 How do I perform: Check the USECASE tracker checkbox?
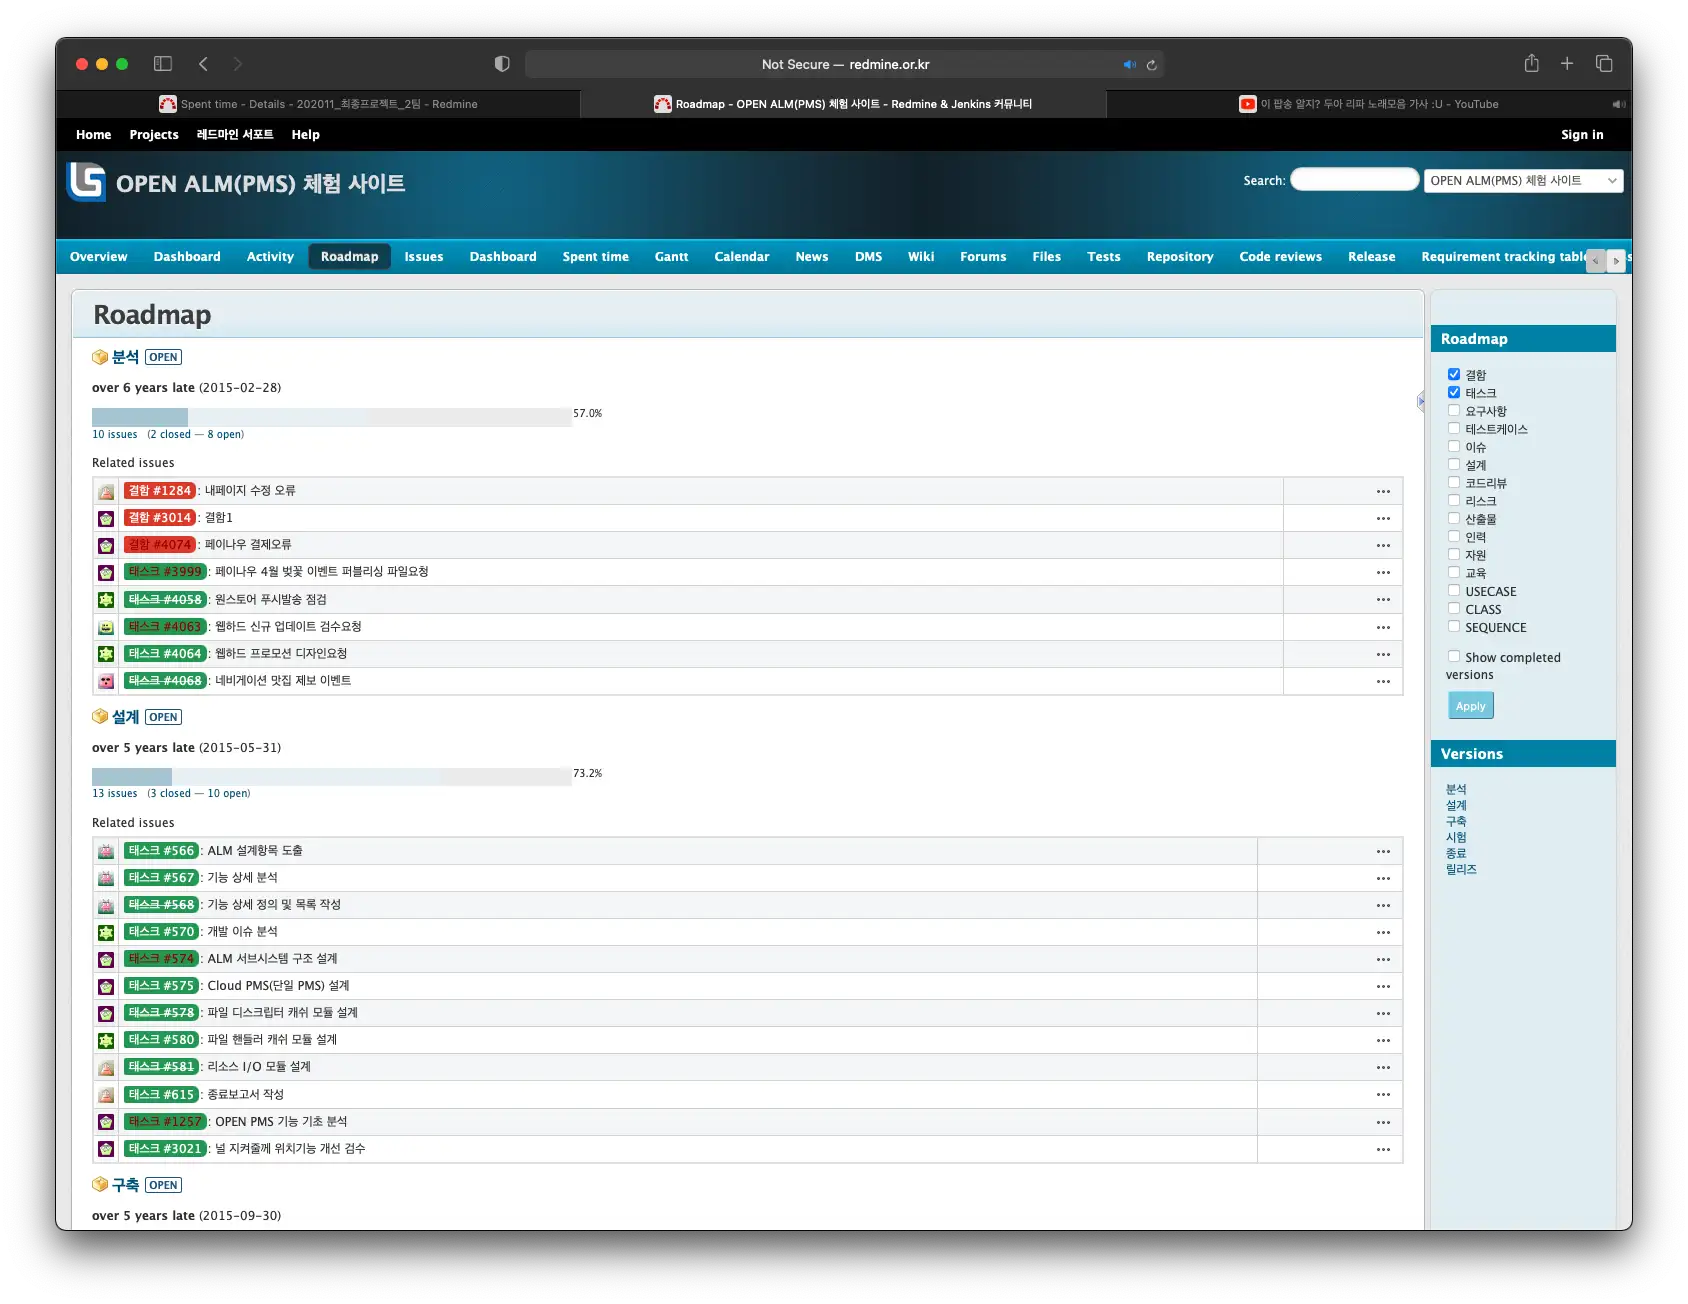pyautogui.click(x=1454, y=590)
